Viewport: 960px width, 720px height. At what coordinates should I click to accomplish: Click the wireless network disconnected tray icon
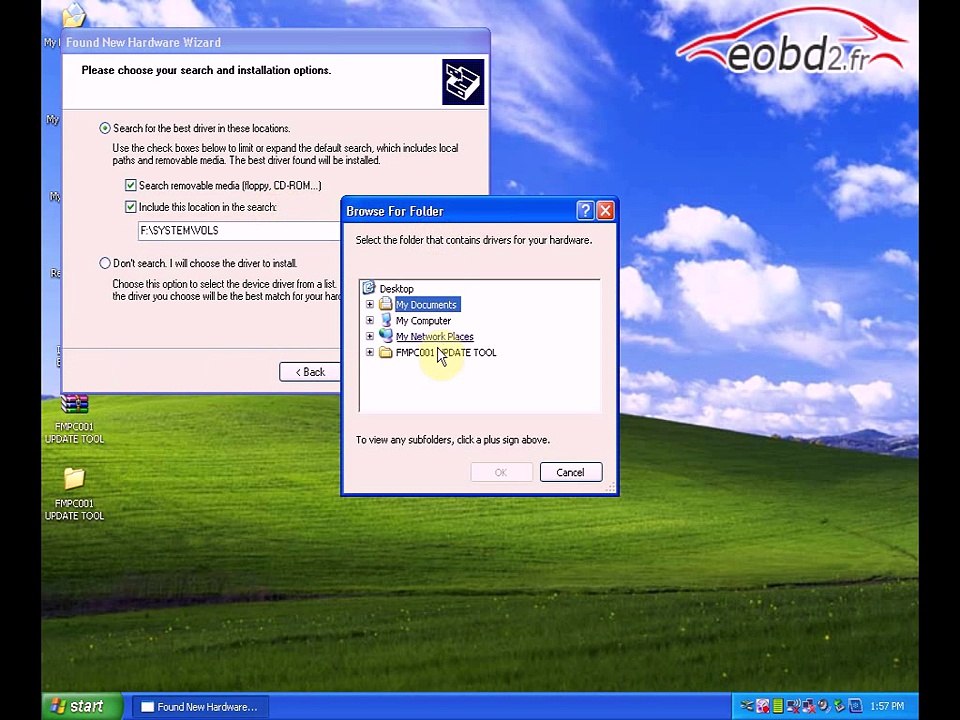793,706
